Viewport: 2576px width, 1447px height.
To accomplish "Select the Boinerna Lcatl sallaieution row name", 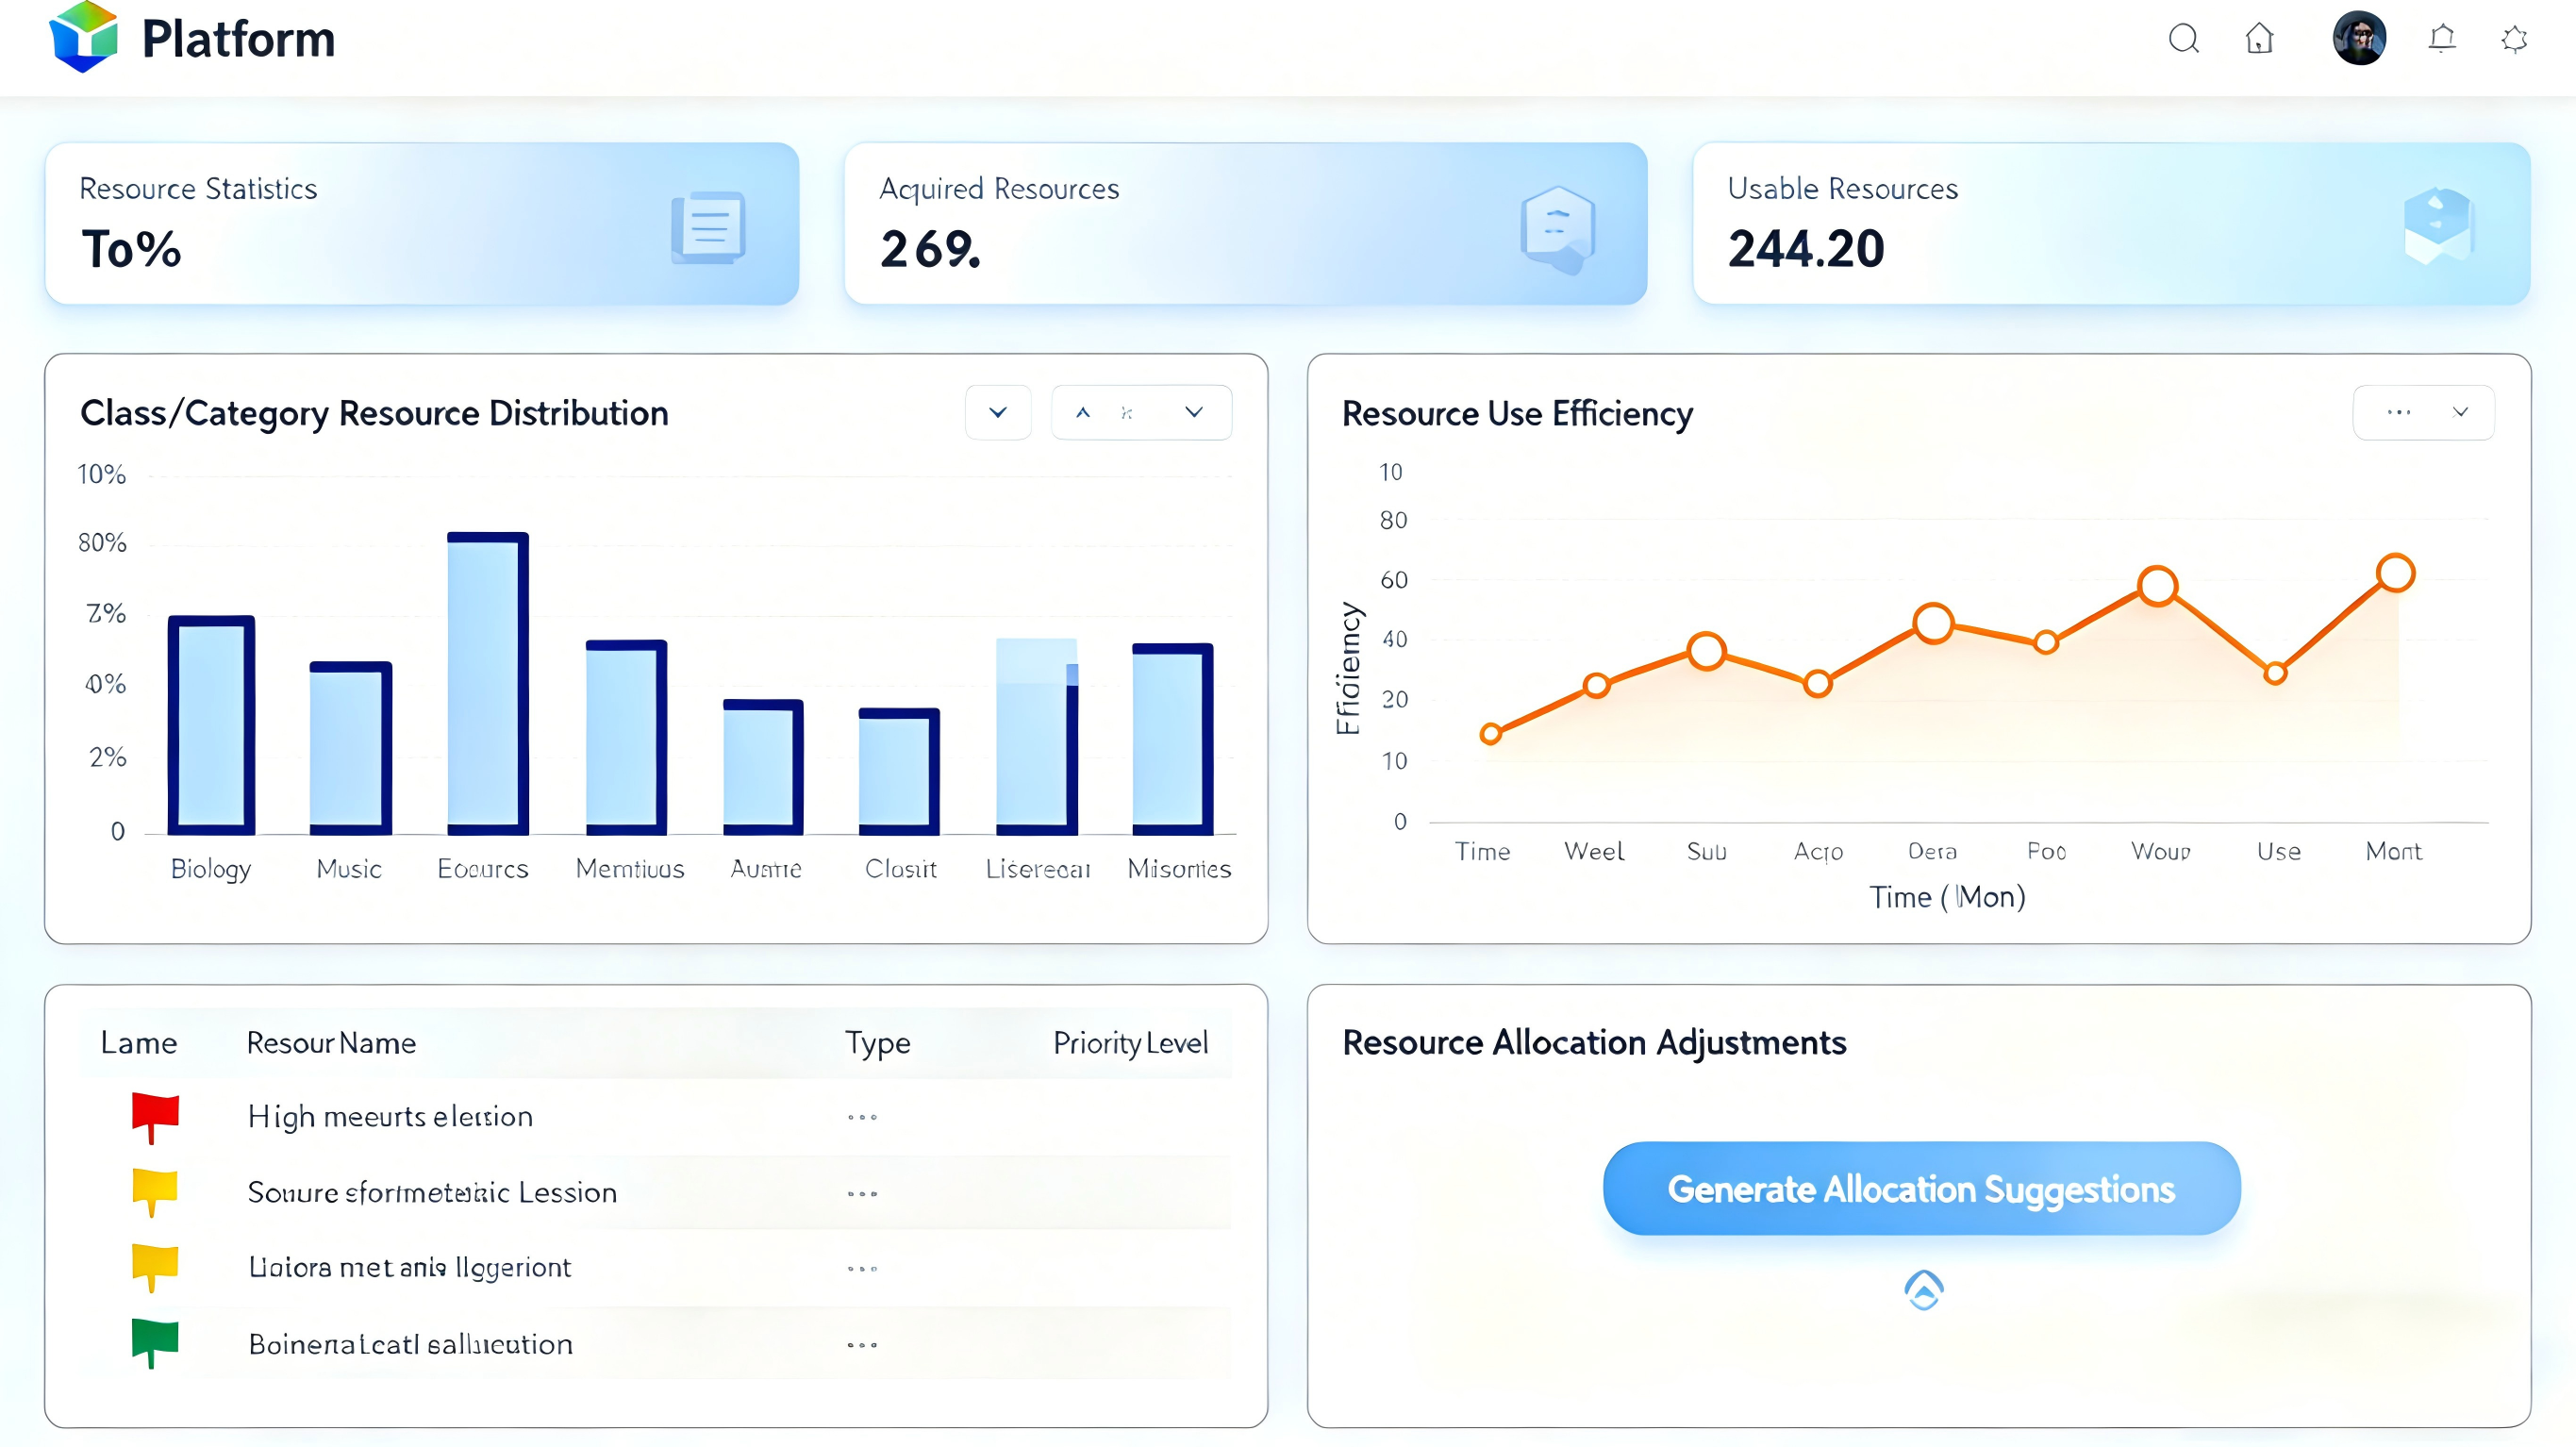I will [x=410, y=1344].
